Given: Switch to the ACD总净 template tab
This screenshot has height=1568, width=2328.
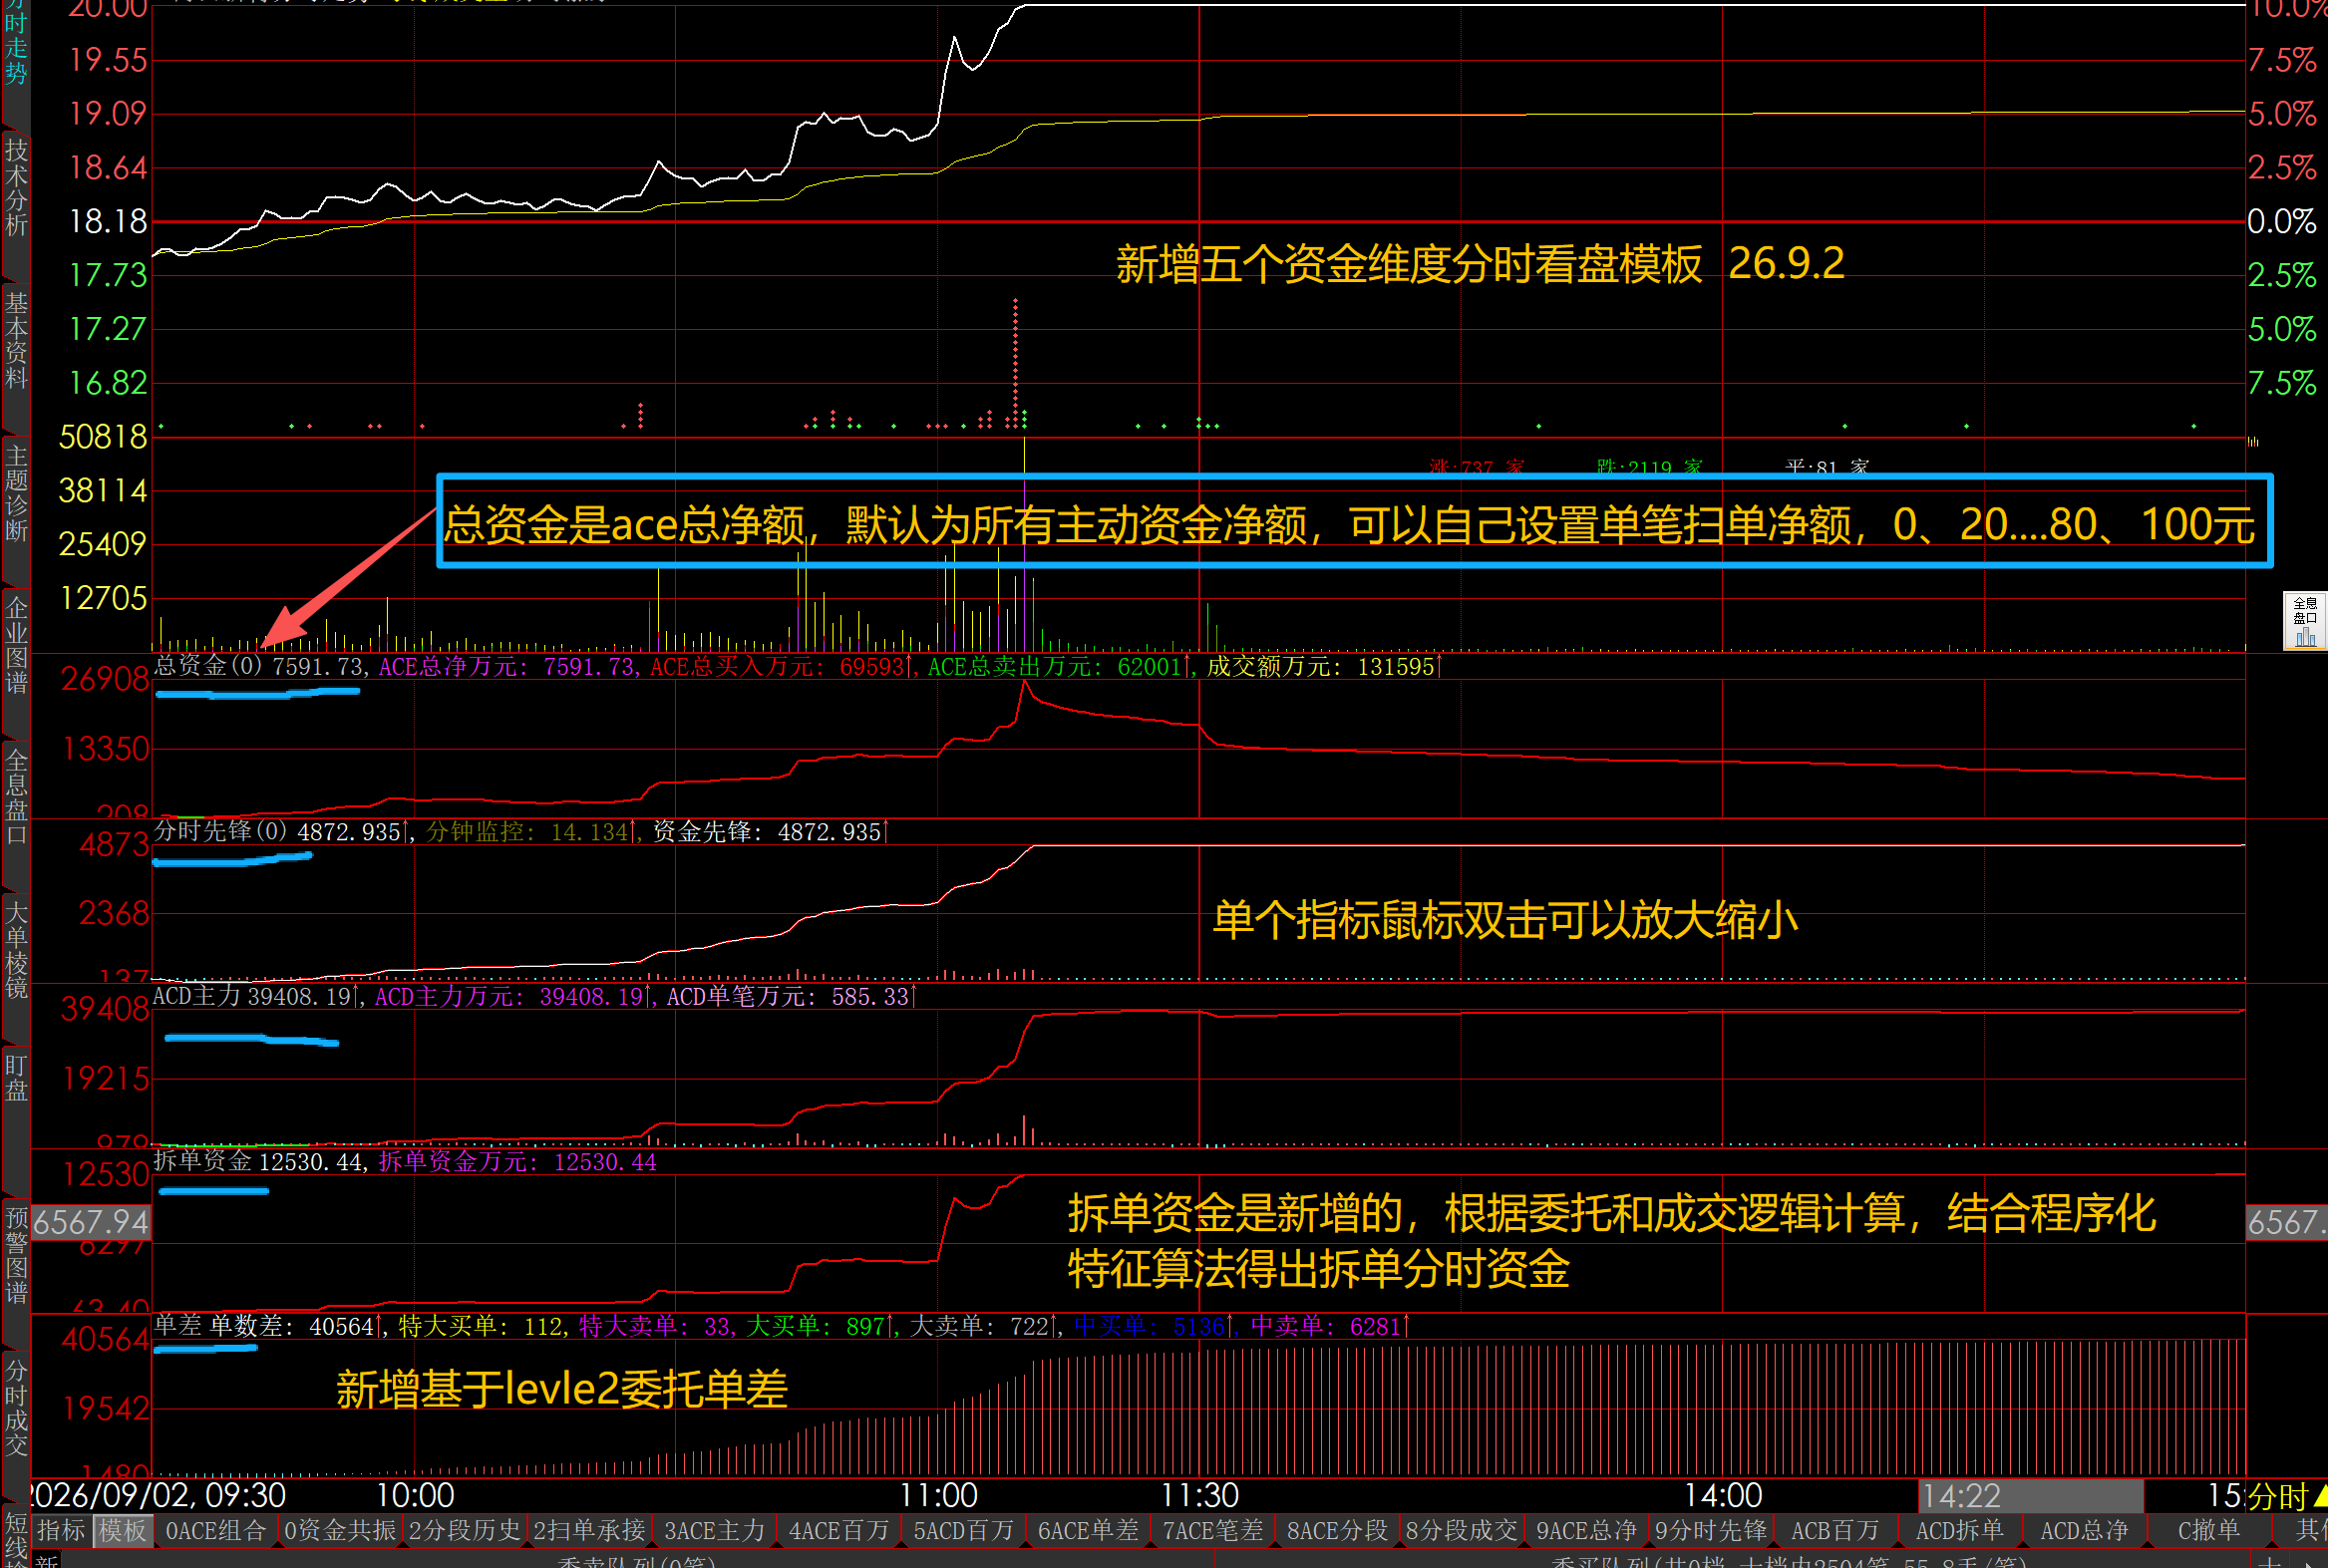Looking at the screenshot, I should tap(2084, 1530).
